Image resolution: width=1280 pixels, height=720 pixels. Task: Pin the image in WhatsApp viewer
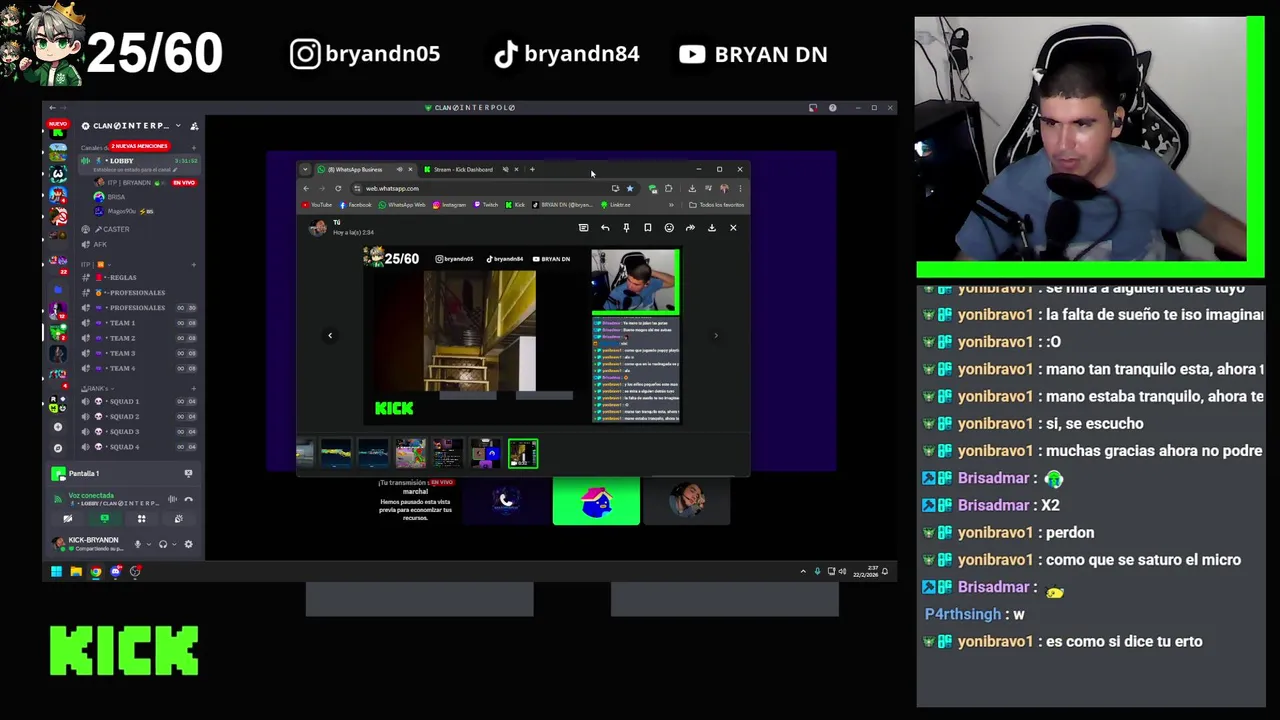pyautogui.click(x=626, y=228)
